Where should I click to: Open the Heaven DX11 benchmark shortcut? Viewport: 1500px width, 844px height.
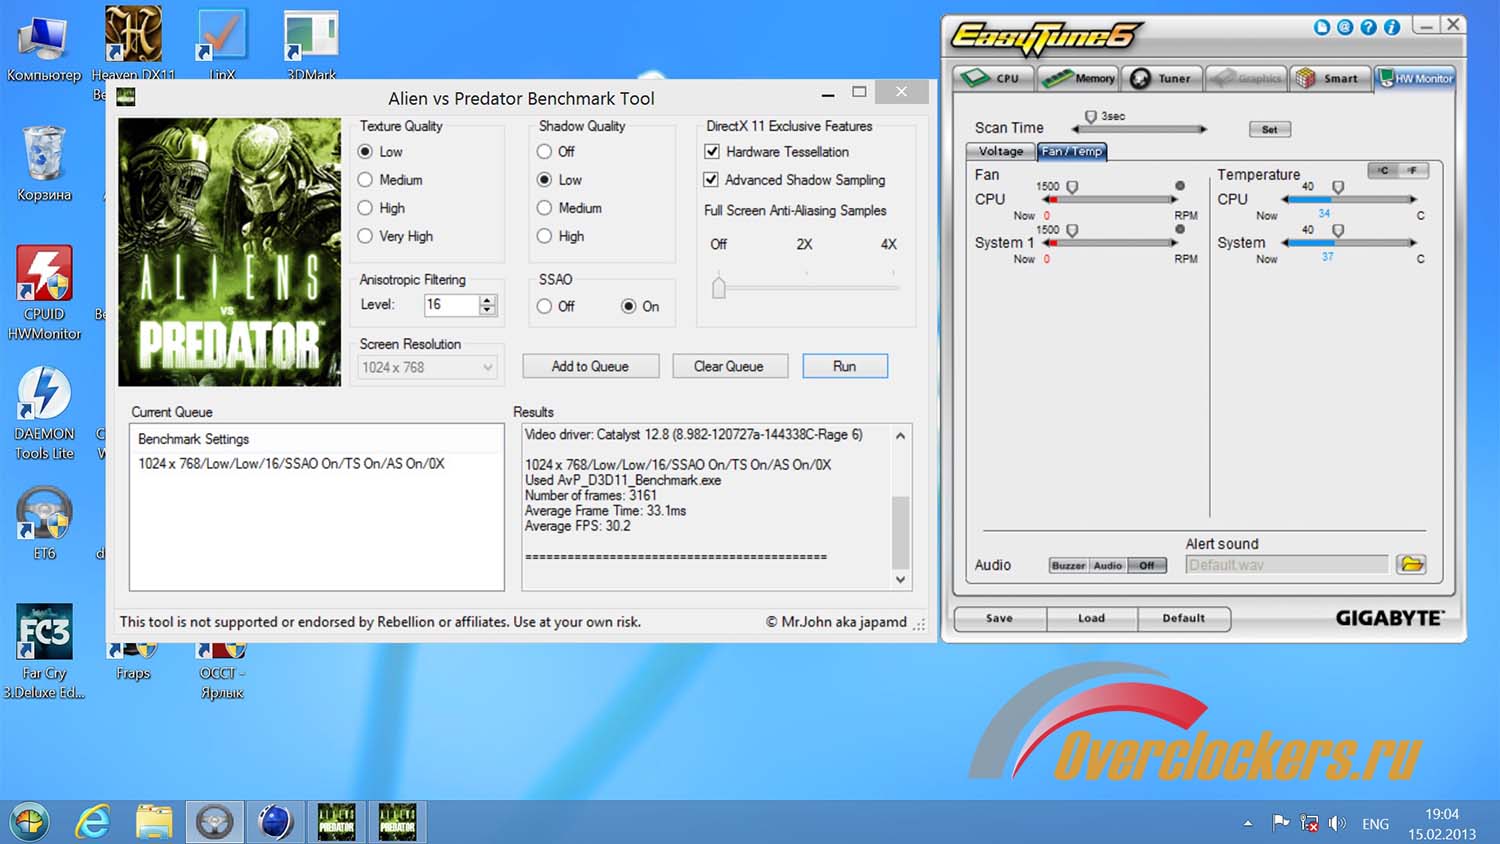pos(133,36)
